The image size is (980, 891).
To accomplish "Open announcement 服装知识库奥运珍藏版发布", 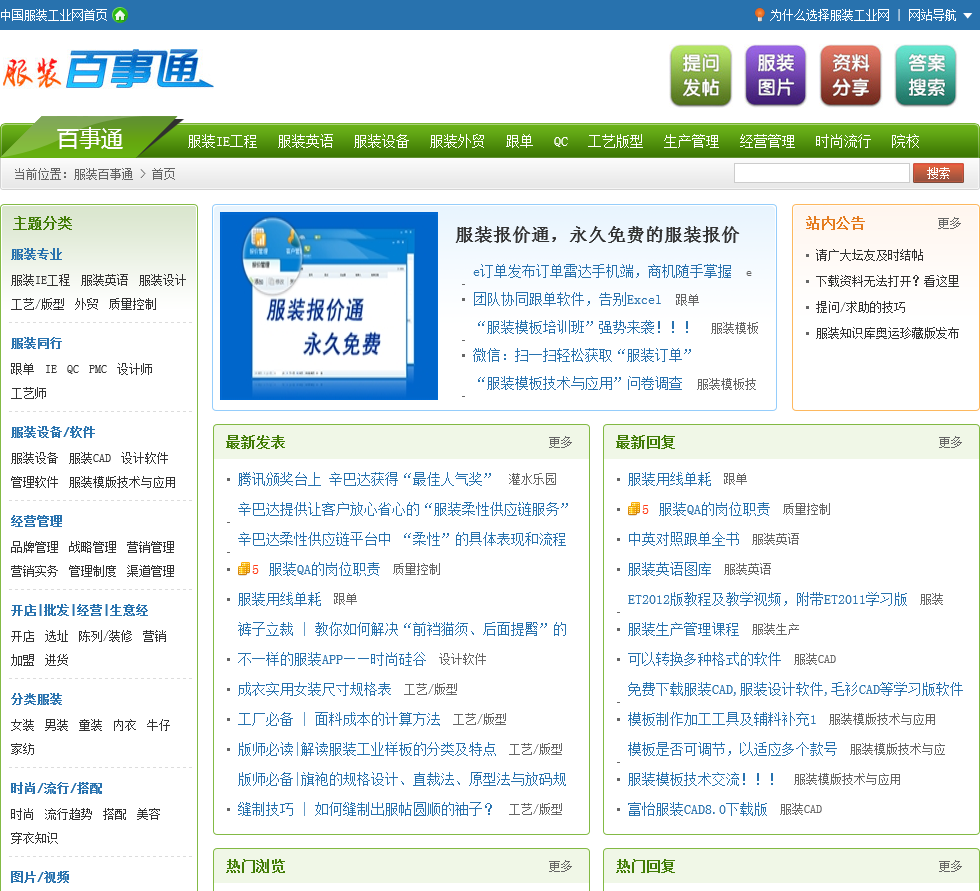I will (x=887, y=334).
